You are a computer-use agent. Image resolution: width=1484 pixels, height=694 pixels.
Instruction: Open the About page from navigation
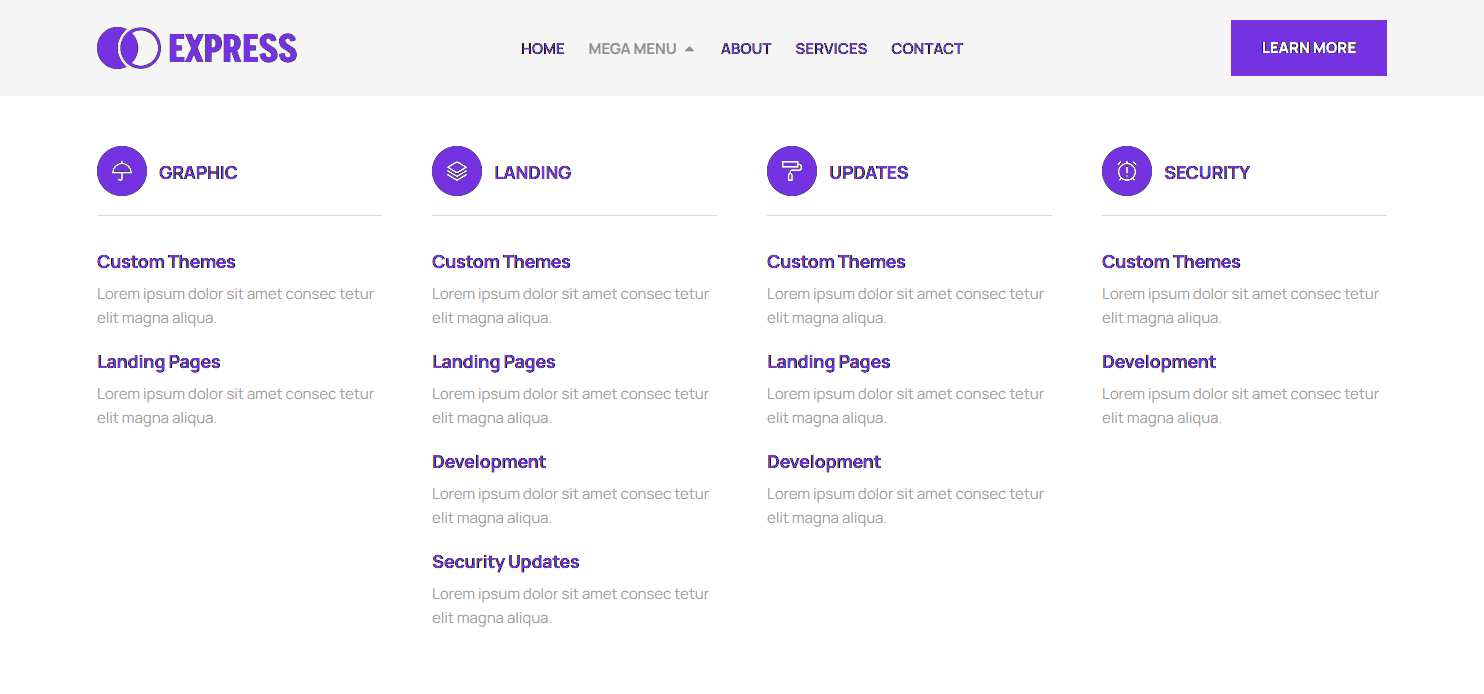(745, 49)
